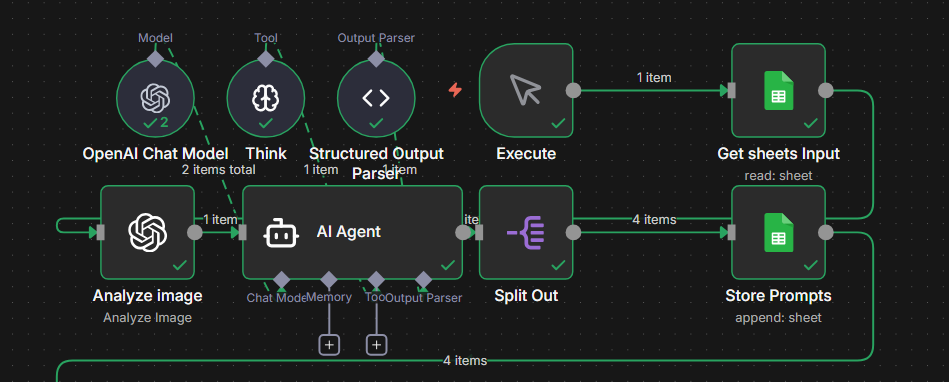The width and height of the screenshot is (949, 382).
Task: Click the AI Agent input connector
Action: click(x=243, y=232)
